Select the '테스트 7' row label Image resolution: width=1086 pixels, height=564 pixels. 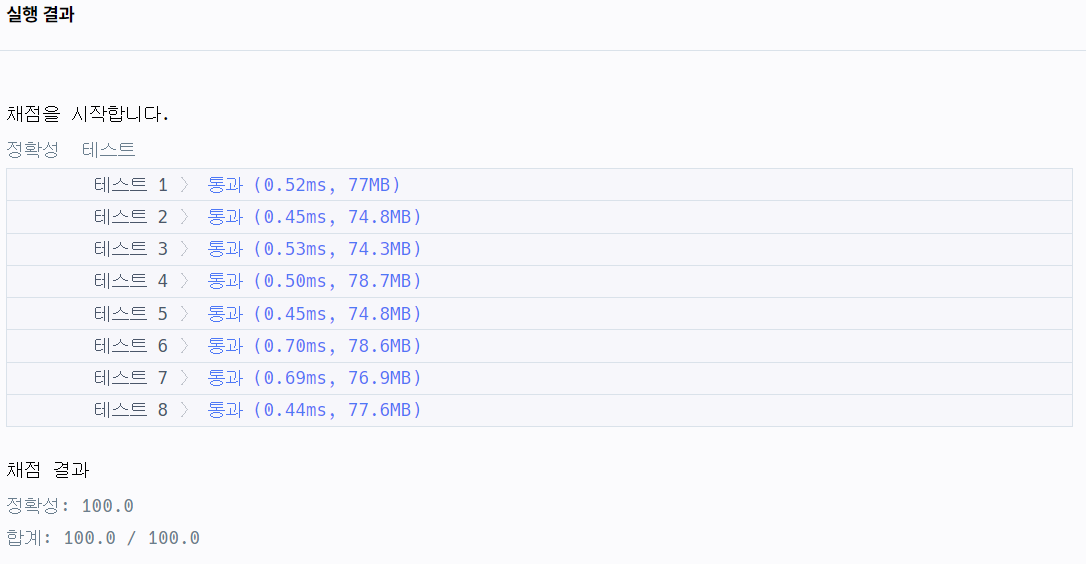pyautogui.click(x=131, y=378)
